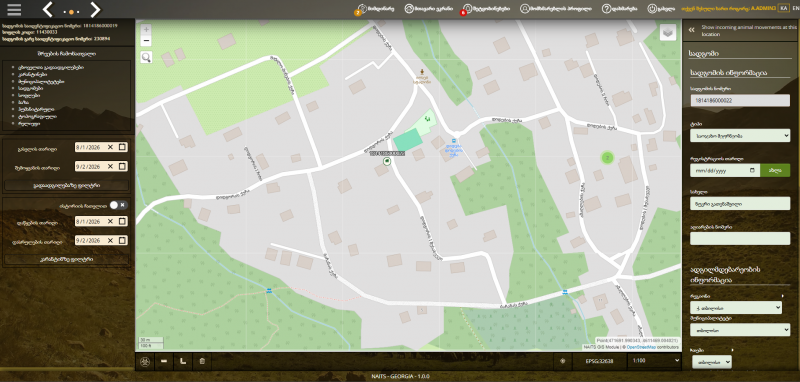
Task: Click the crosshair locate icon near EPSG
Action: point(563,361)
